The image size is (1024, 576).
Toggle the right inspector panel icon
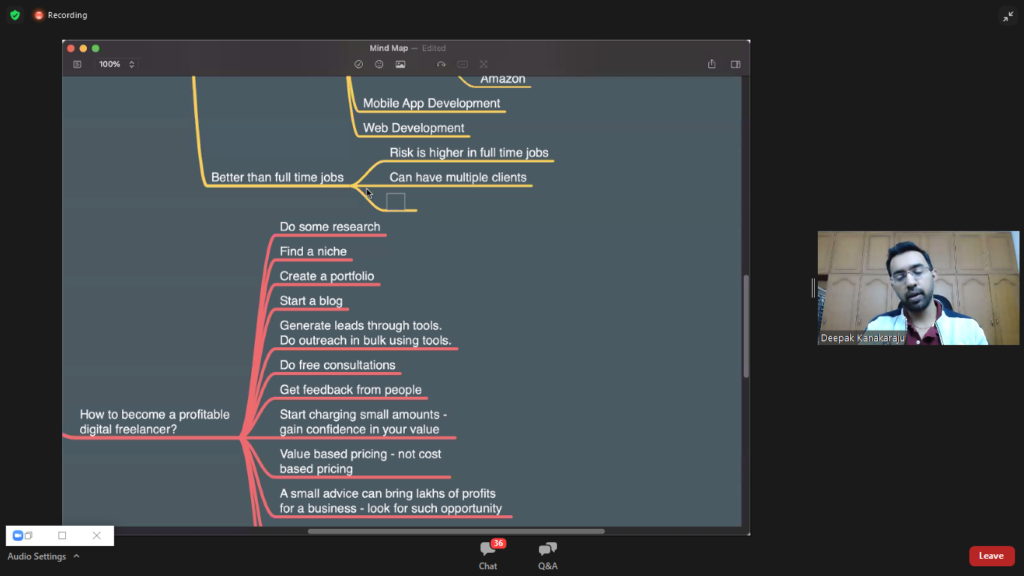pyautogui.click(x=735, y=64)
